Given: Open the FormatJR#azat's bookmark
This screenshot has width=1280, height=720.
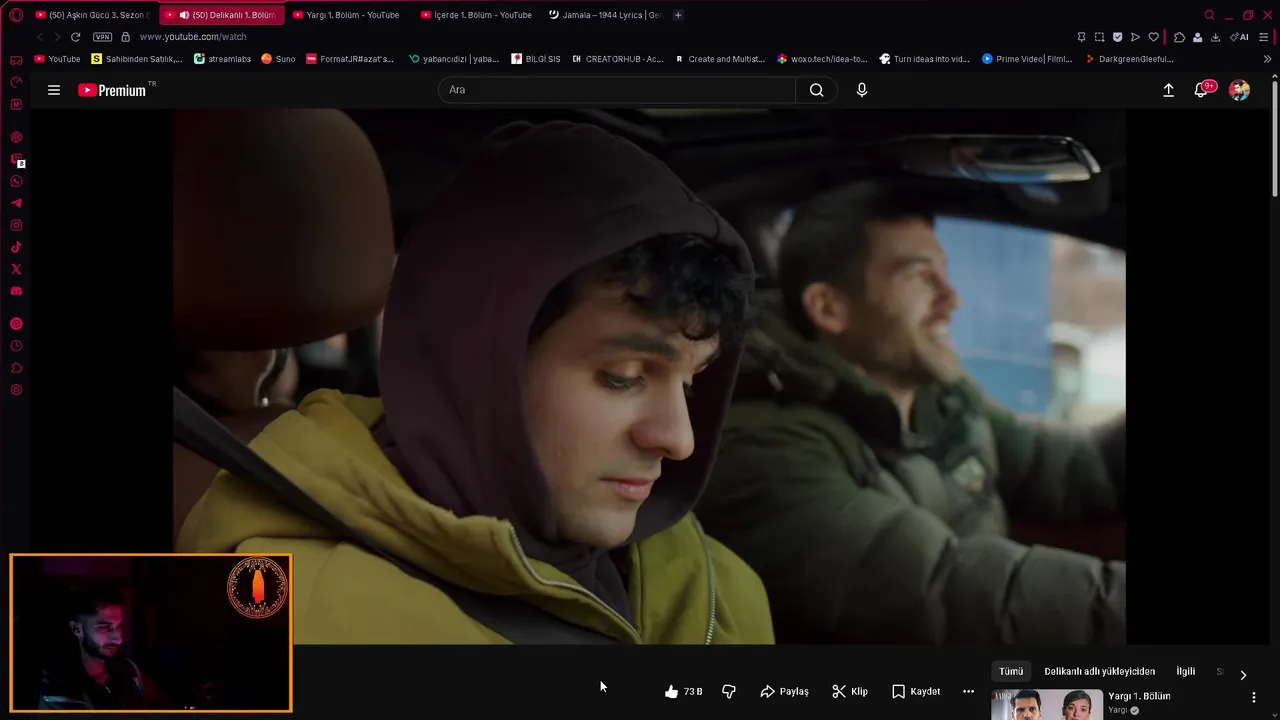Looking at the screenshot, I should (x=350, y=59).
